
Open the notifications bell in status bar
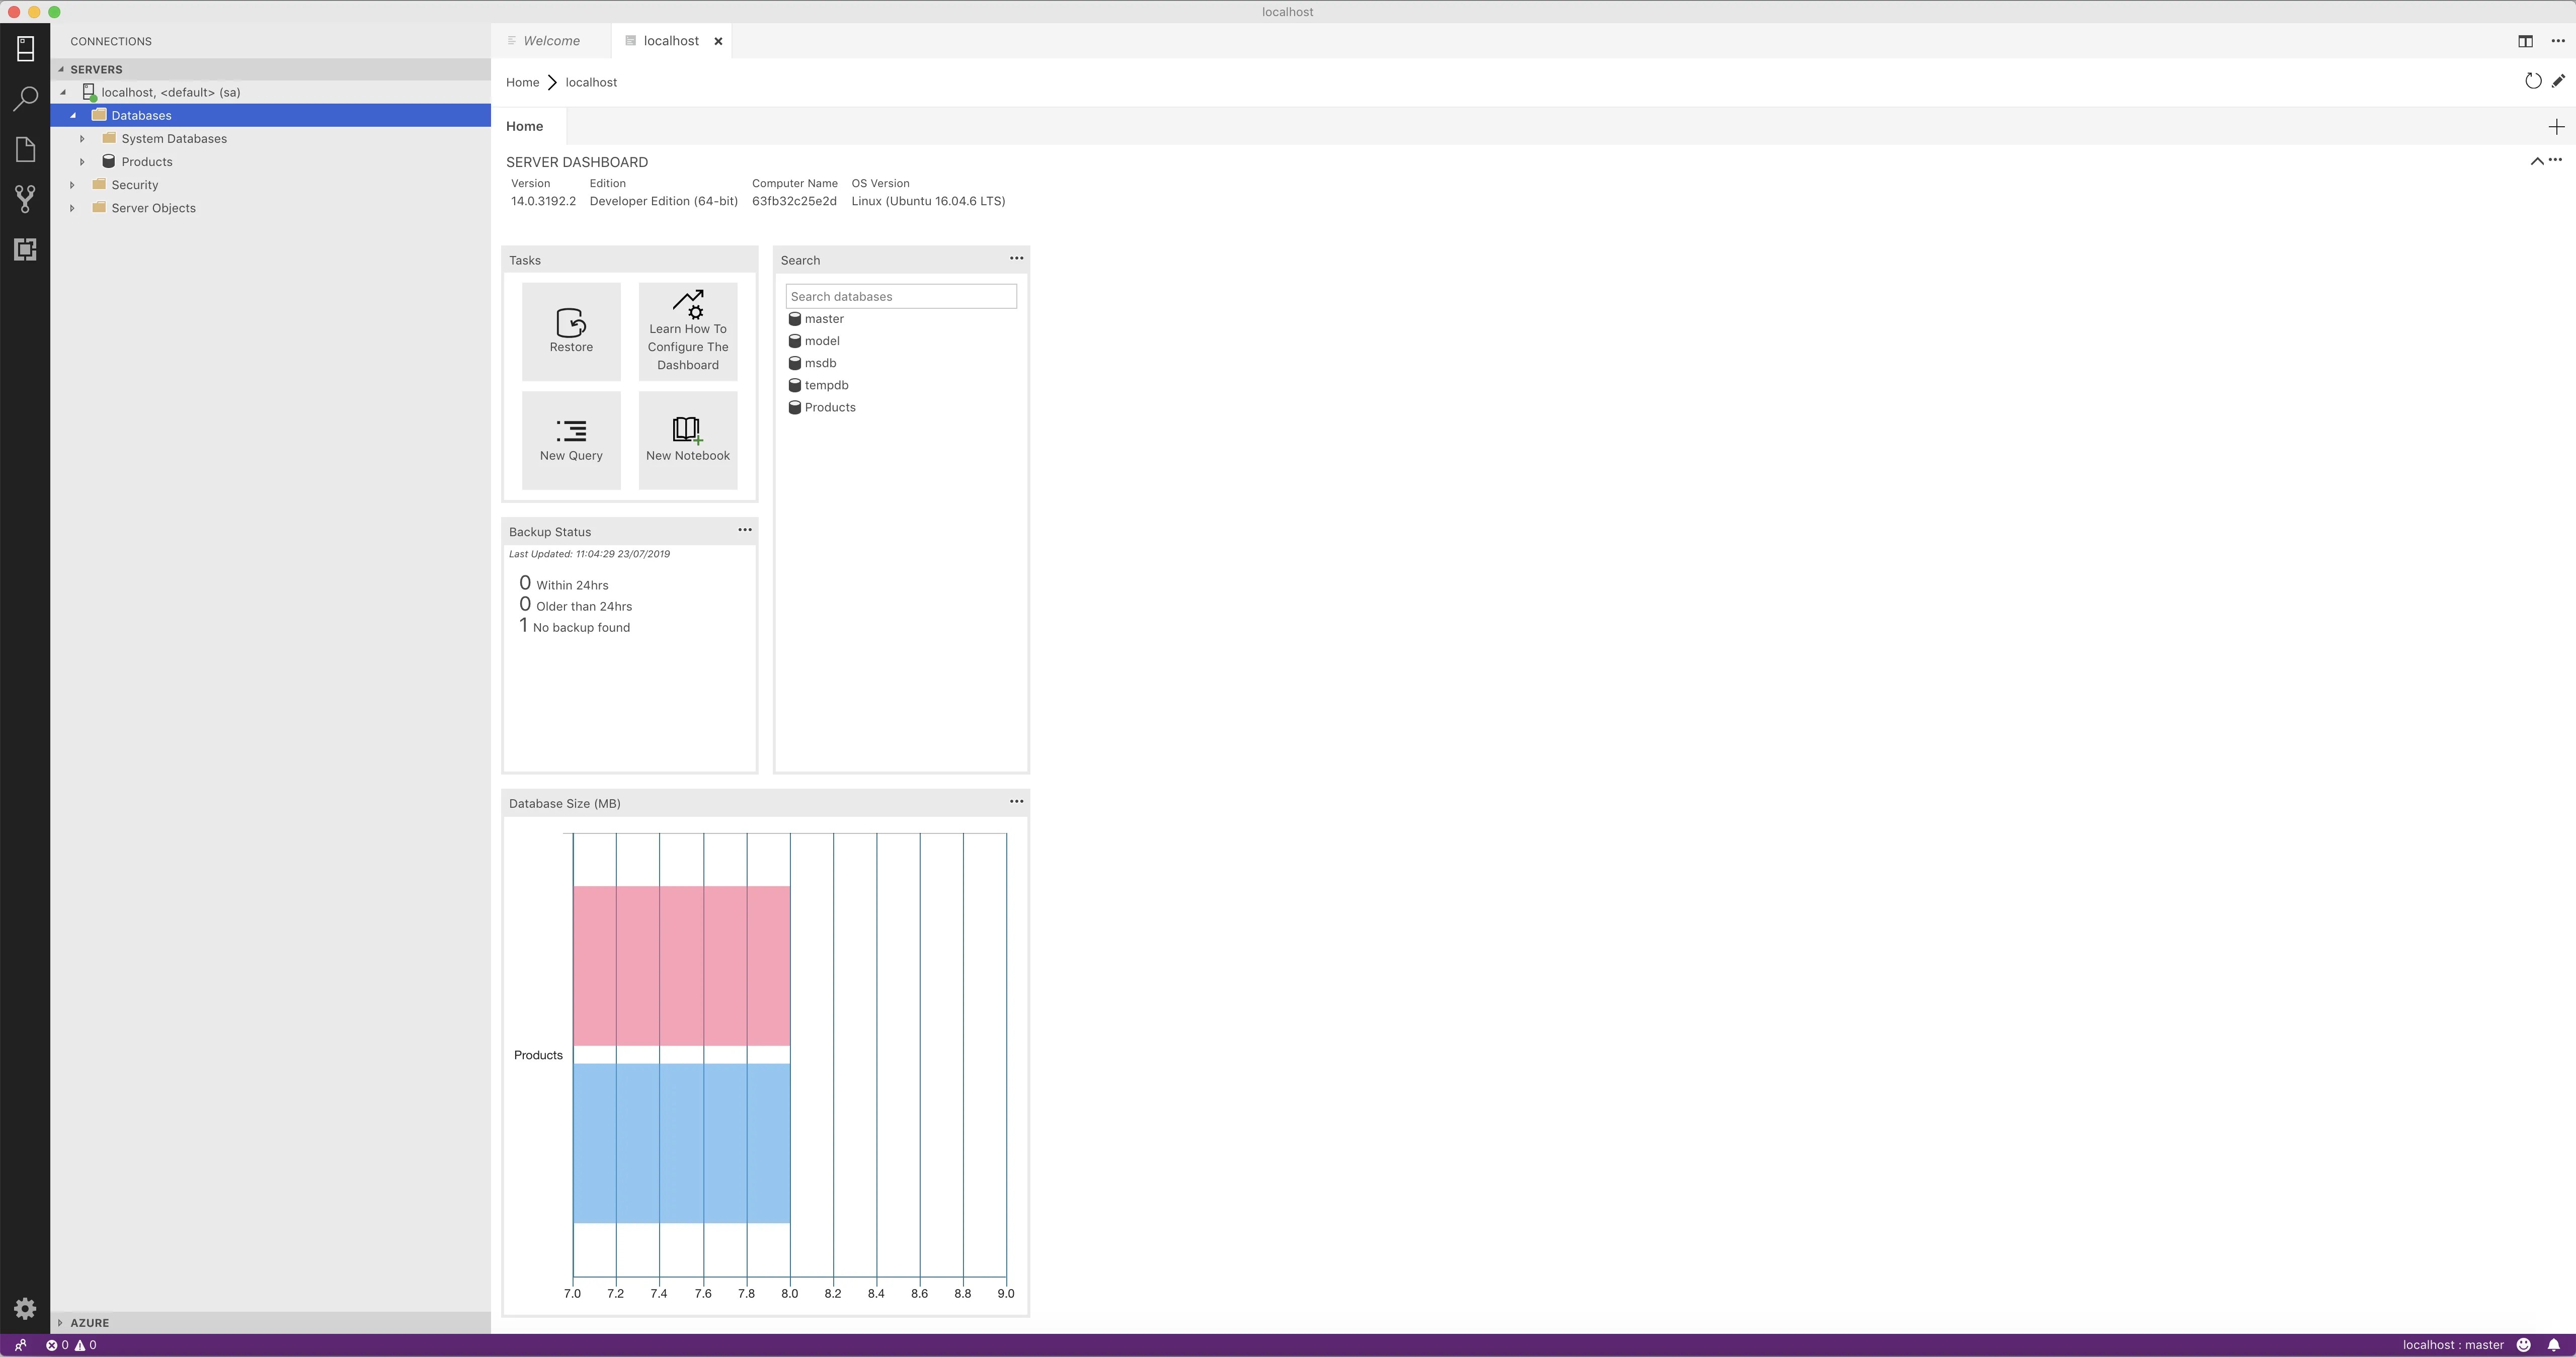click(x=2554, y=1345)
